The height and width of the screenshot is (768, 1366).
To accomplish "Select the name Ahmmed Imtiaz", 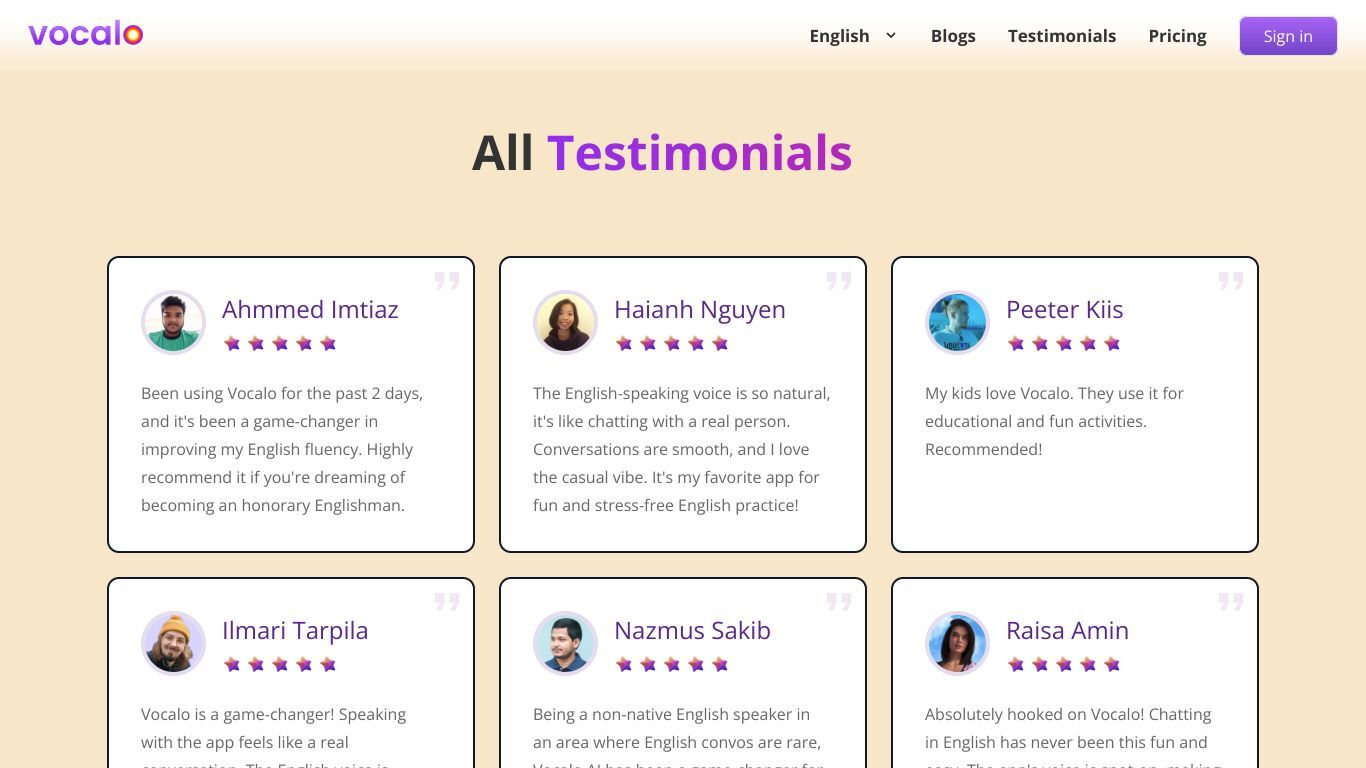I will point(310,309).
